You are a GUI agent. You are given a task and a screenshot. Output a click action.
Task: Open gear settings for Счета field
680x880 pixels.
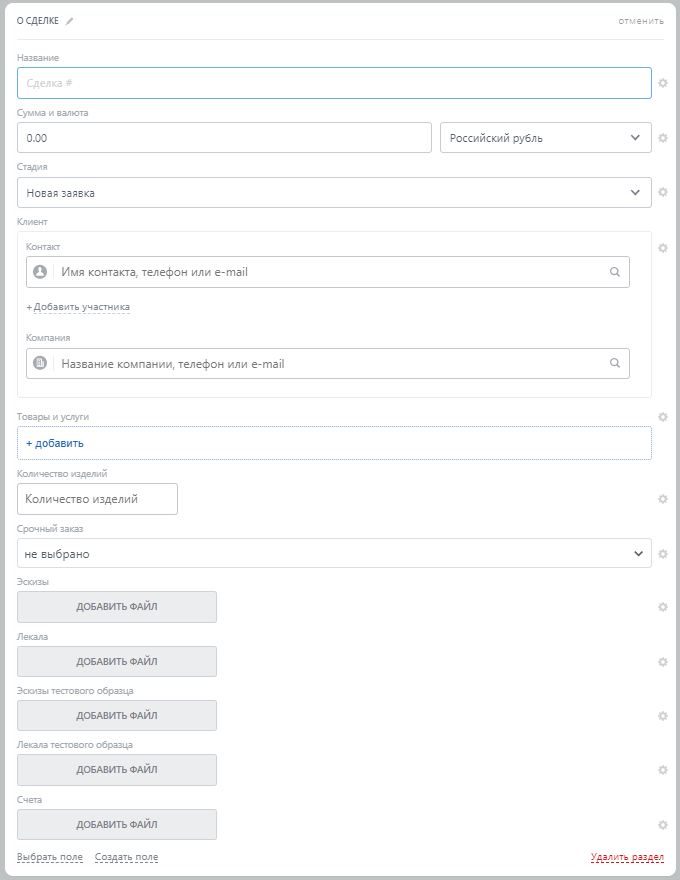662,825
